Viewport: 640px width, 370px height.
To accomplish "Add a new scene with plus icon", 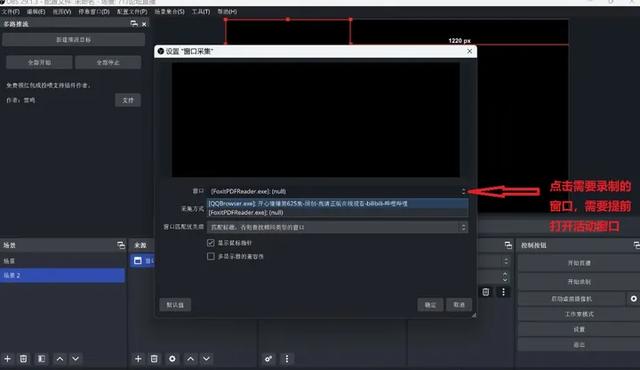I will (x=7, y=359).
